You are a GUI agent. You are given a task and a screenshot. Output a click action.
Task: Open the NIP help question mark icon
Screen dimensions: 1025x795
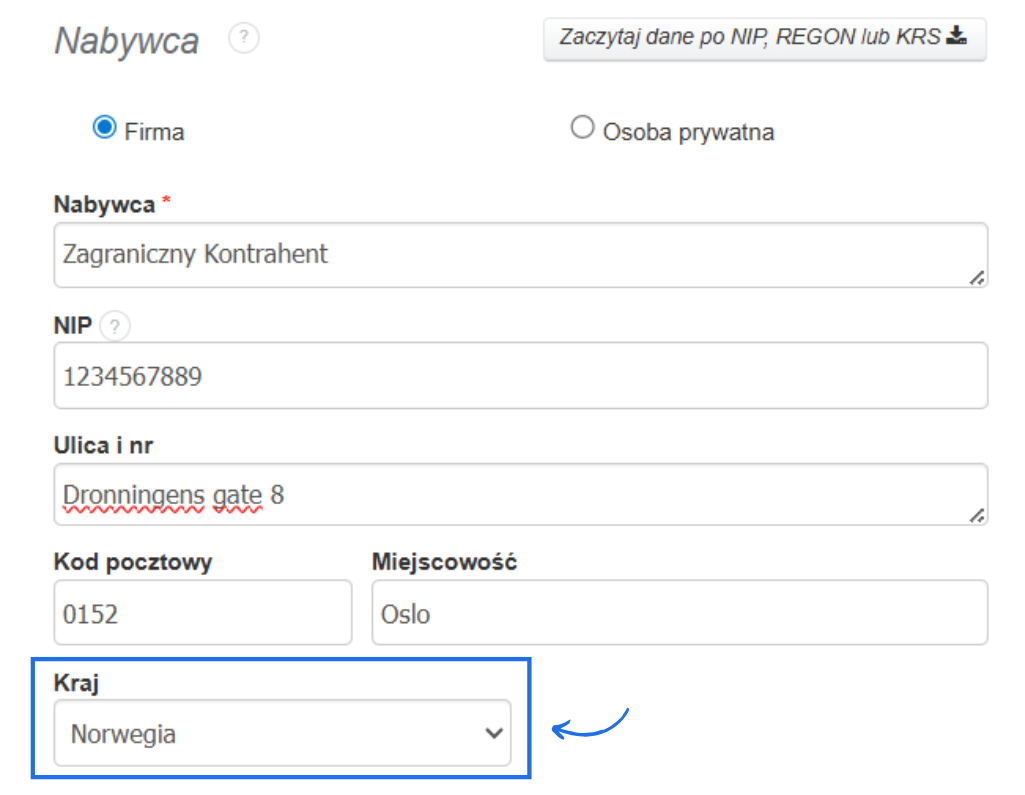[x=114, y=326]
